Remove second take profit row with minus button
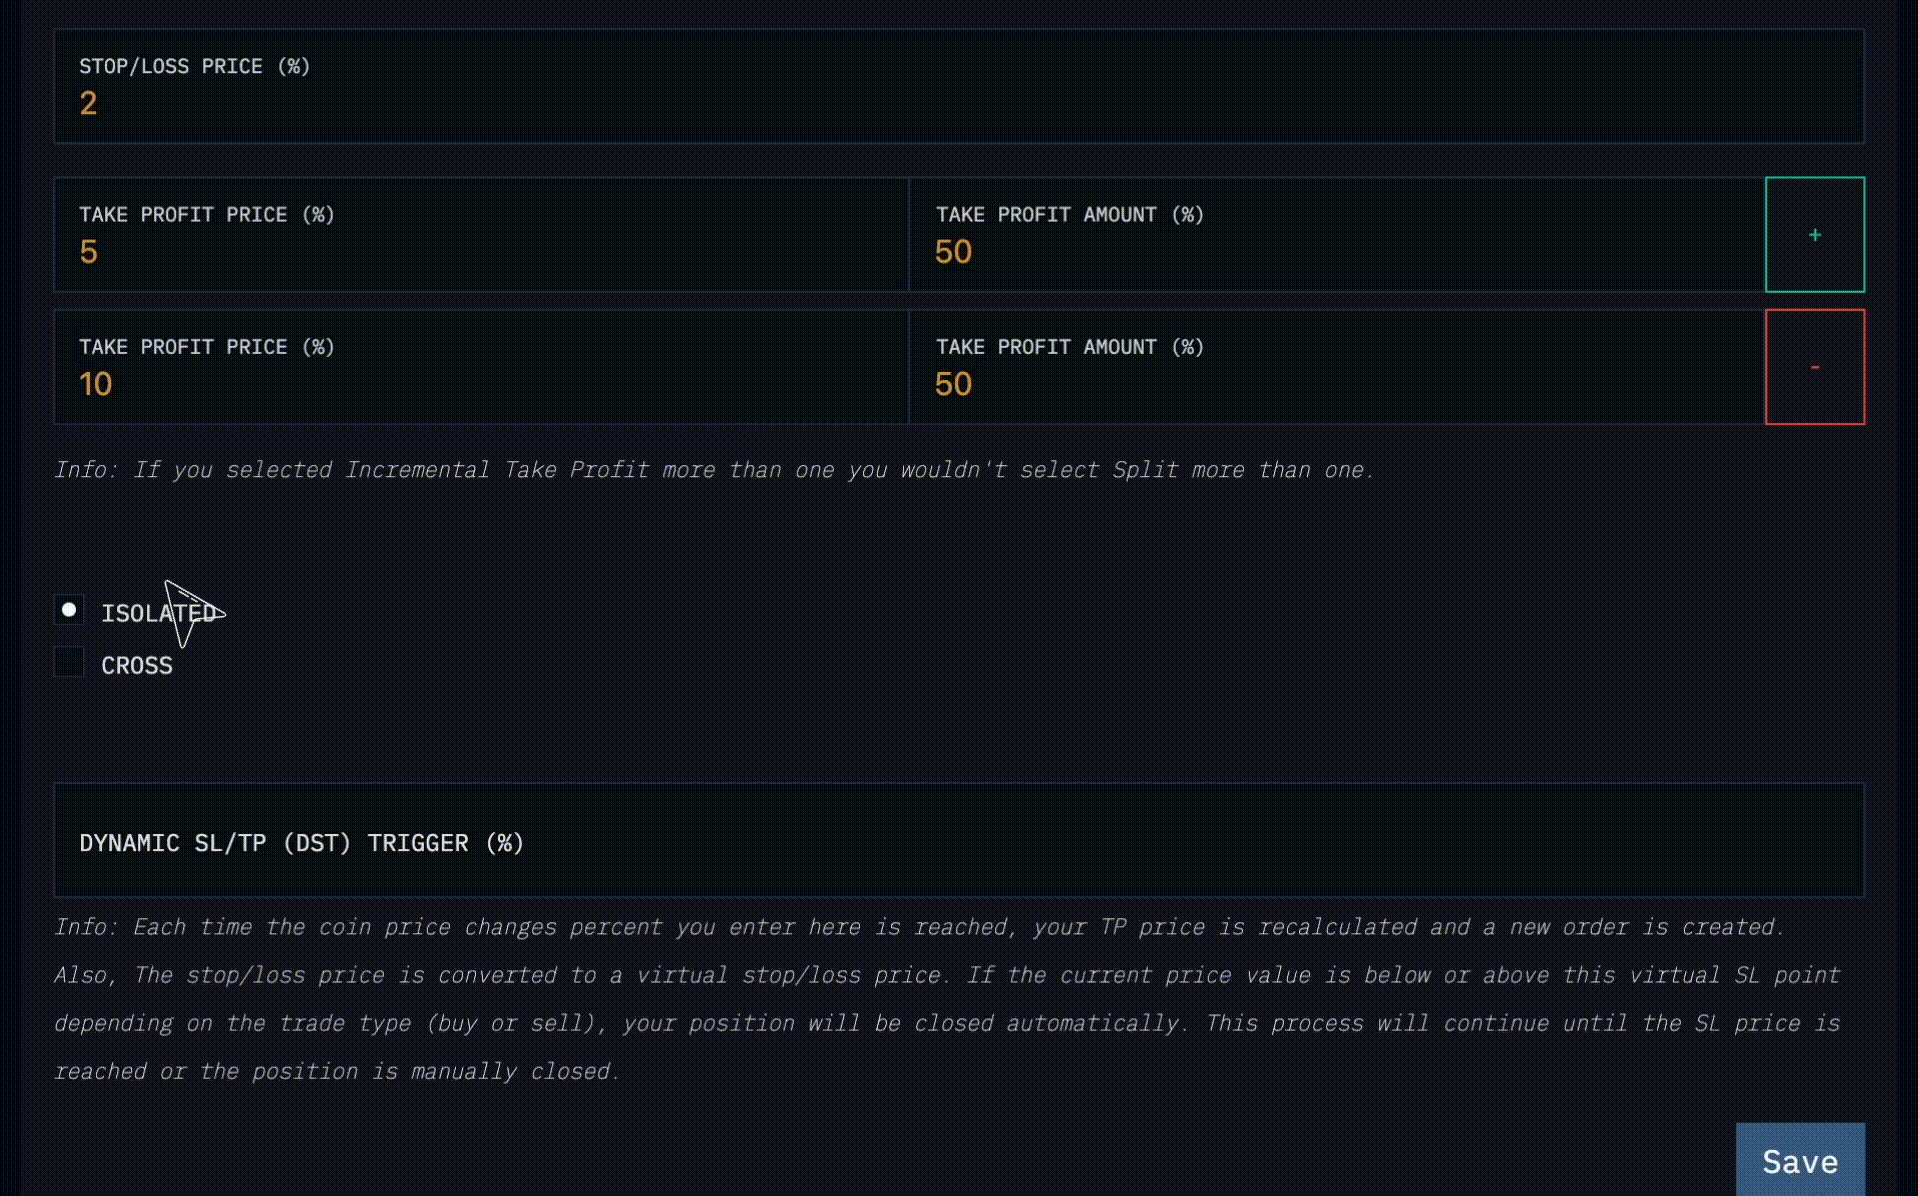 pyautogui.click(x=1814, y=367)
